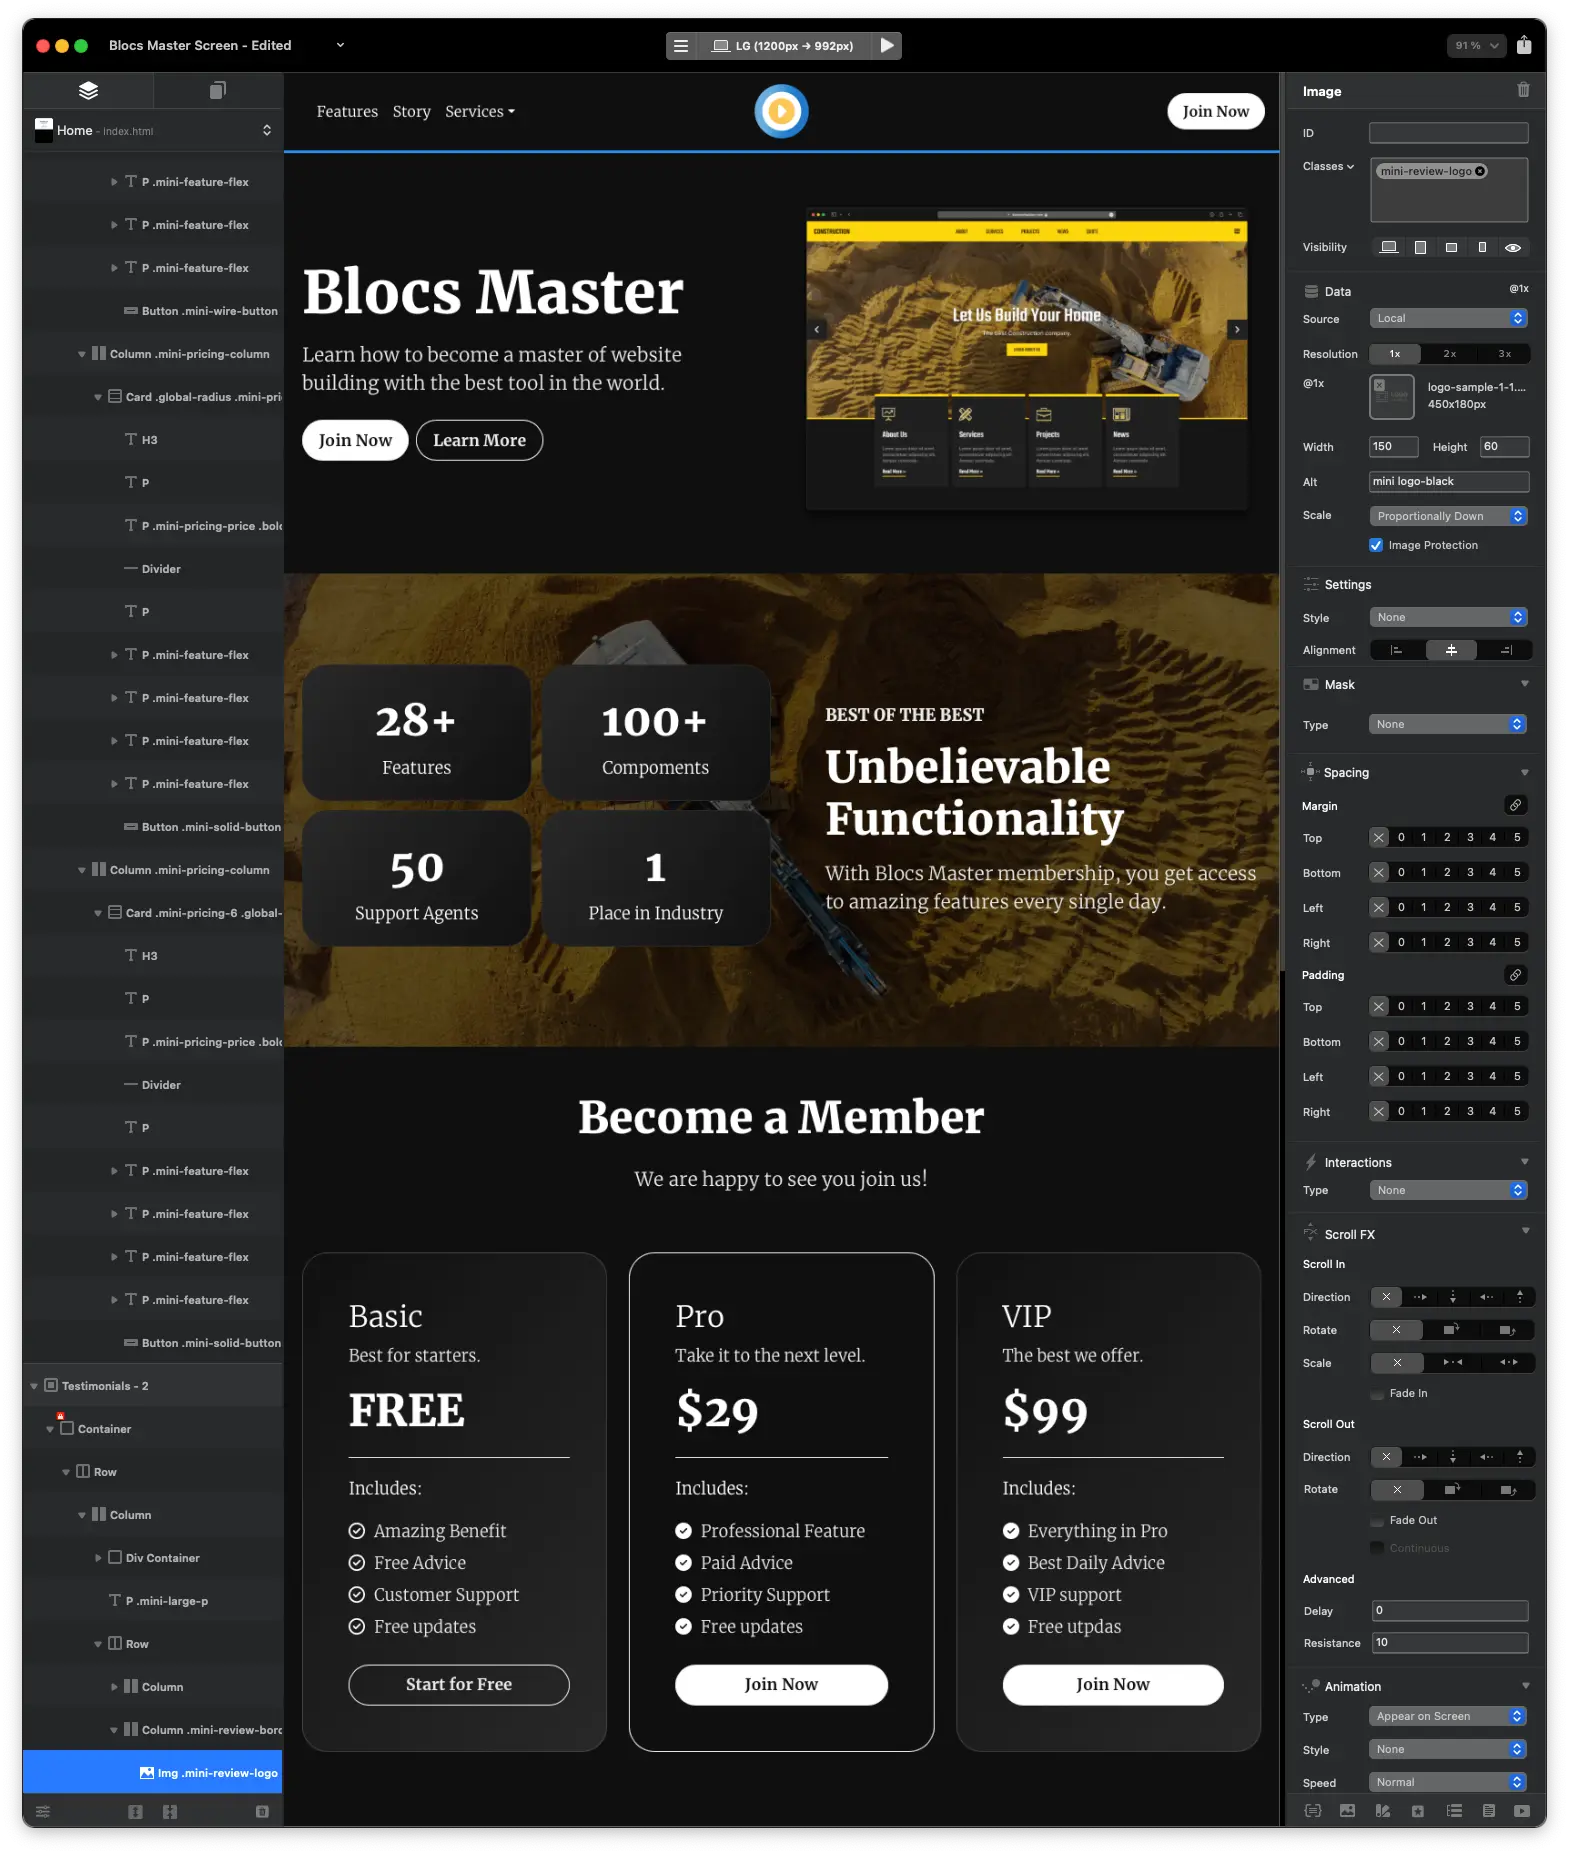This screenshot has width=1569, height=1854.
Task: Select the 2x resolution tab
Action: (1449, 354)
